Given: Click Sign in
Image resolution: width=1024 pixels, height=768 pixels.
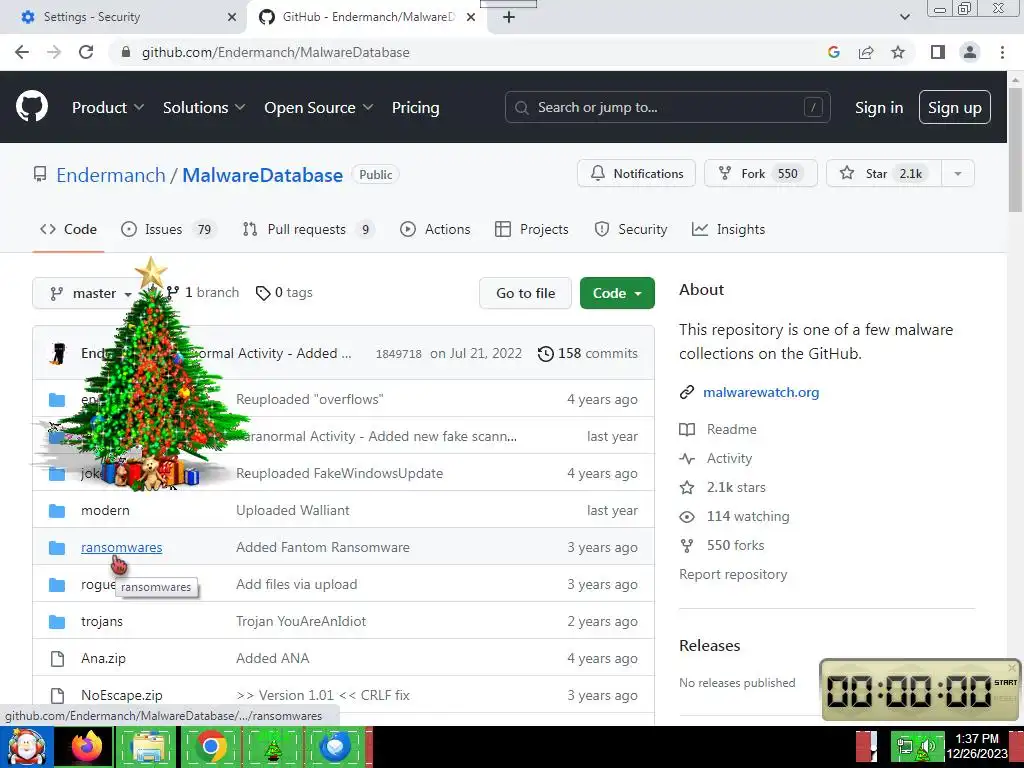Looking at the screenshot, I should point(879,108).
